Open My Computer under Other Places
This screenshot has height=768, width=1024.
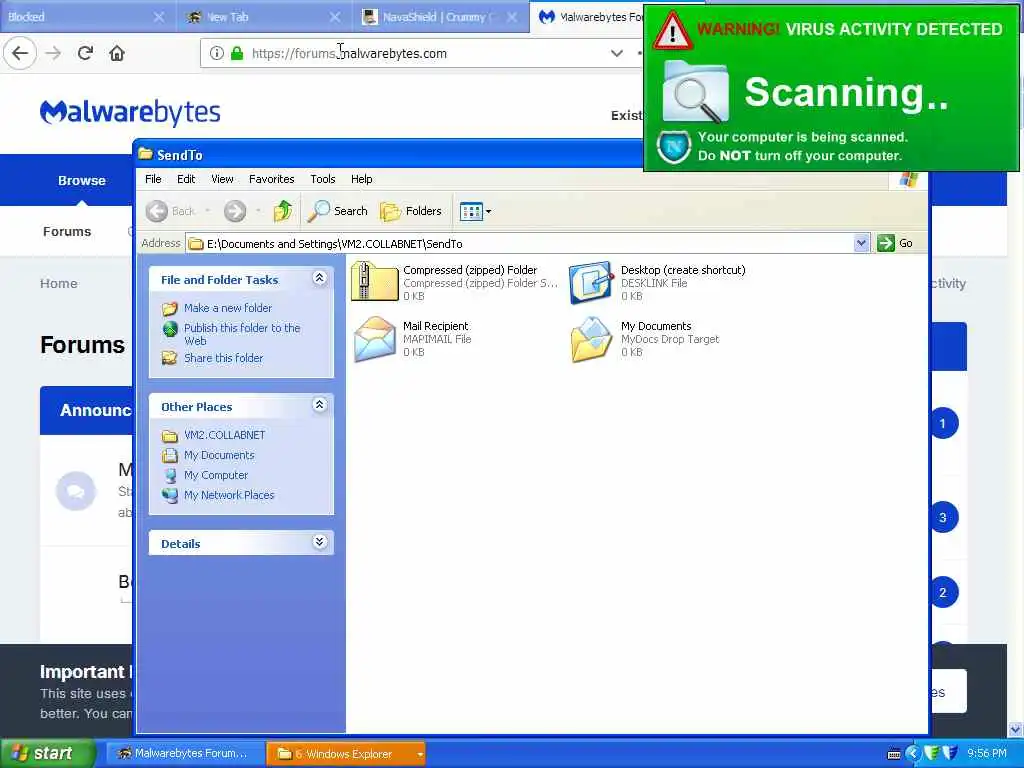pyautogui.click(x=216, y=475)
